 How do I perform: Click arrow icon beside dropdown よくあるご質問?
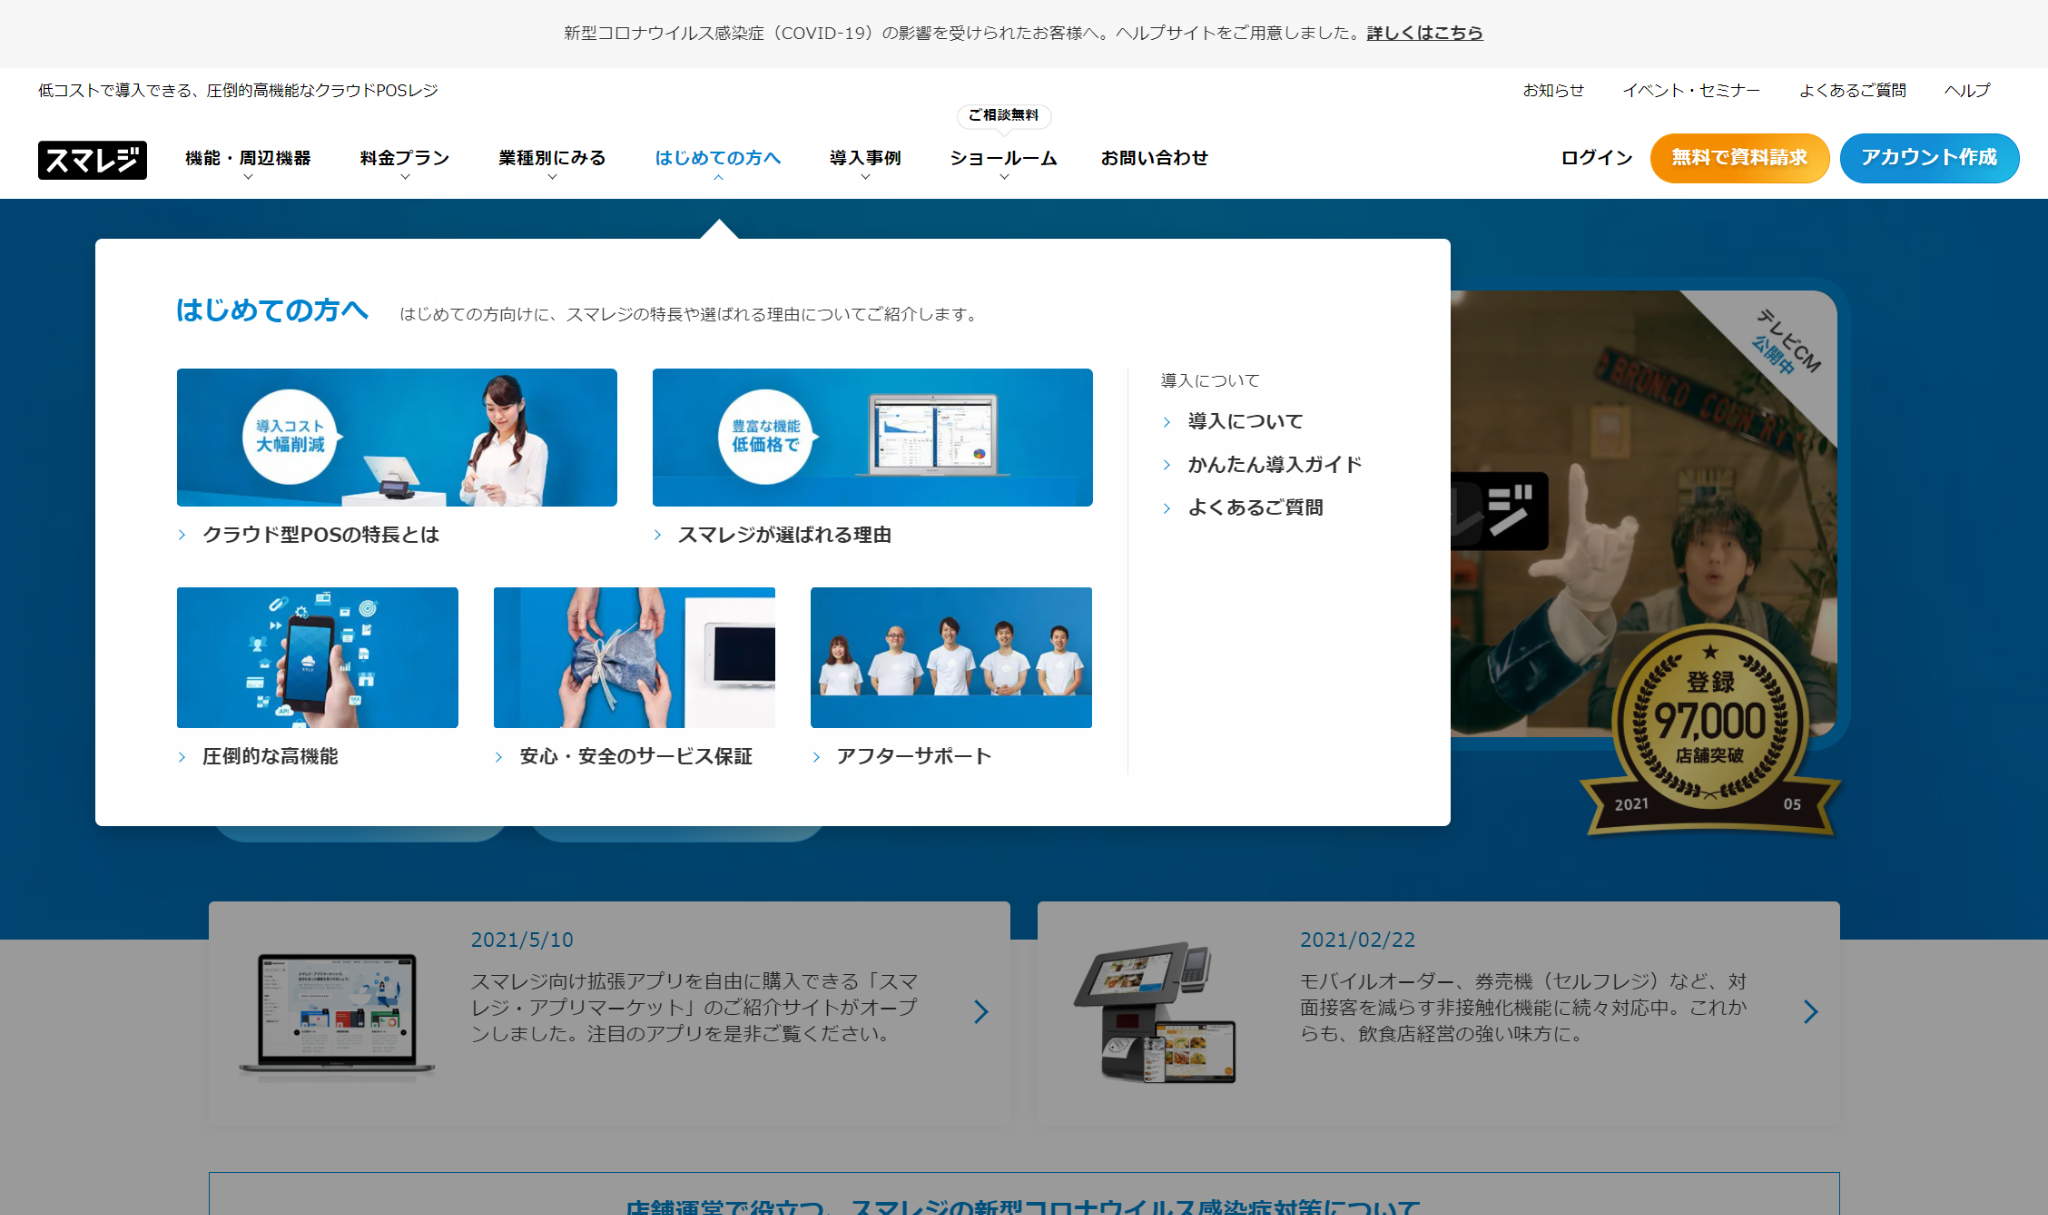tap(1167, 508)
